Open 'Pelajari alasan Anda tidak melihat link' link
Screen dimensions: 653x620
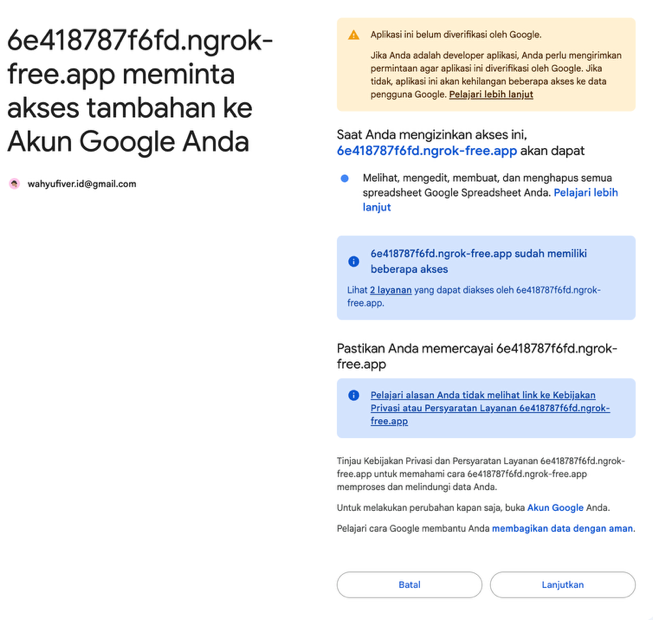[x=490, y=408]
